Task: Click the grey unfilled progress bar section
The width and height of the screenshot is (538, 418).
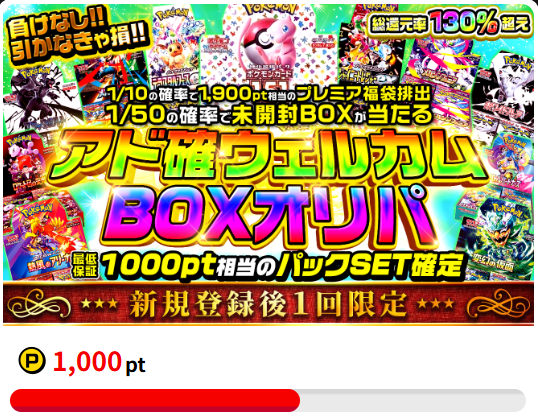Action: tap(413, 400)
